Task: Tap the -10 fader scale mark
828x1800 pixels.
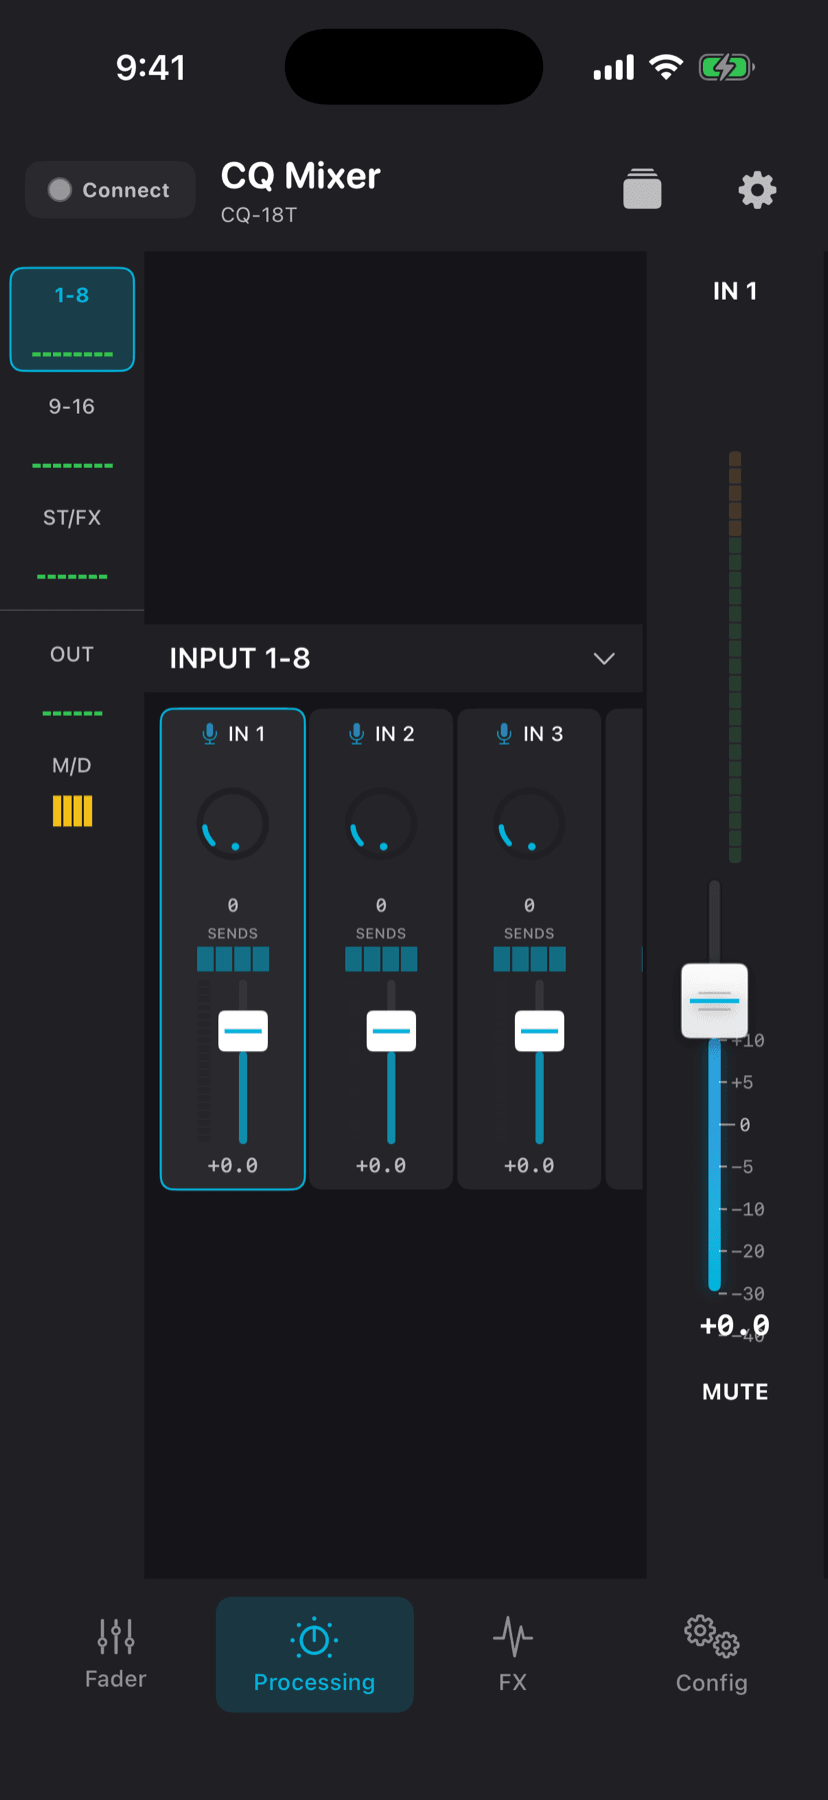Action: coord(747,1209)
